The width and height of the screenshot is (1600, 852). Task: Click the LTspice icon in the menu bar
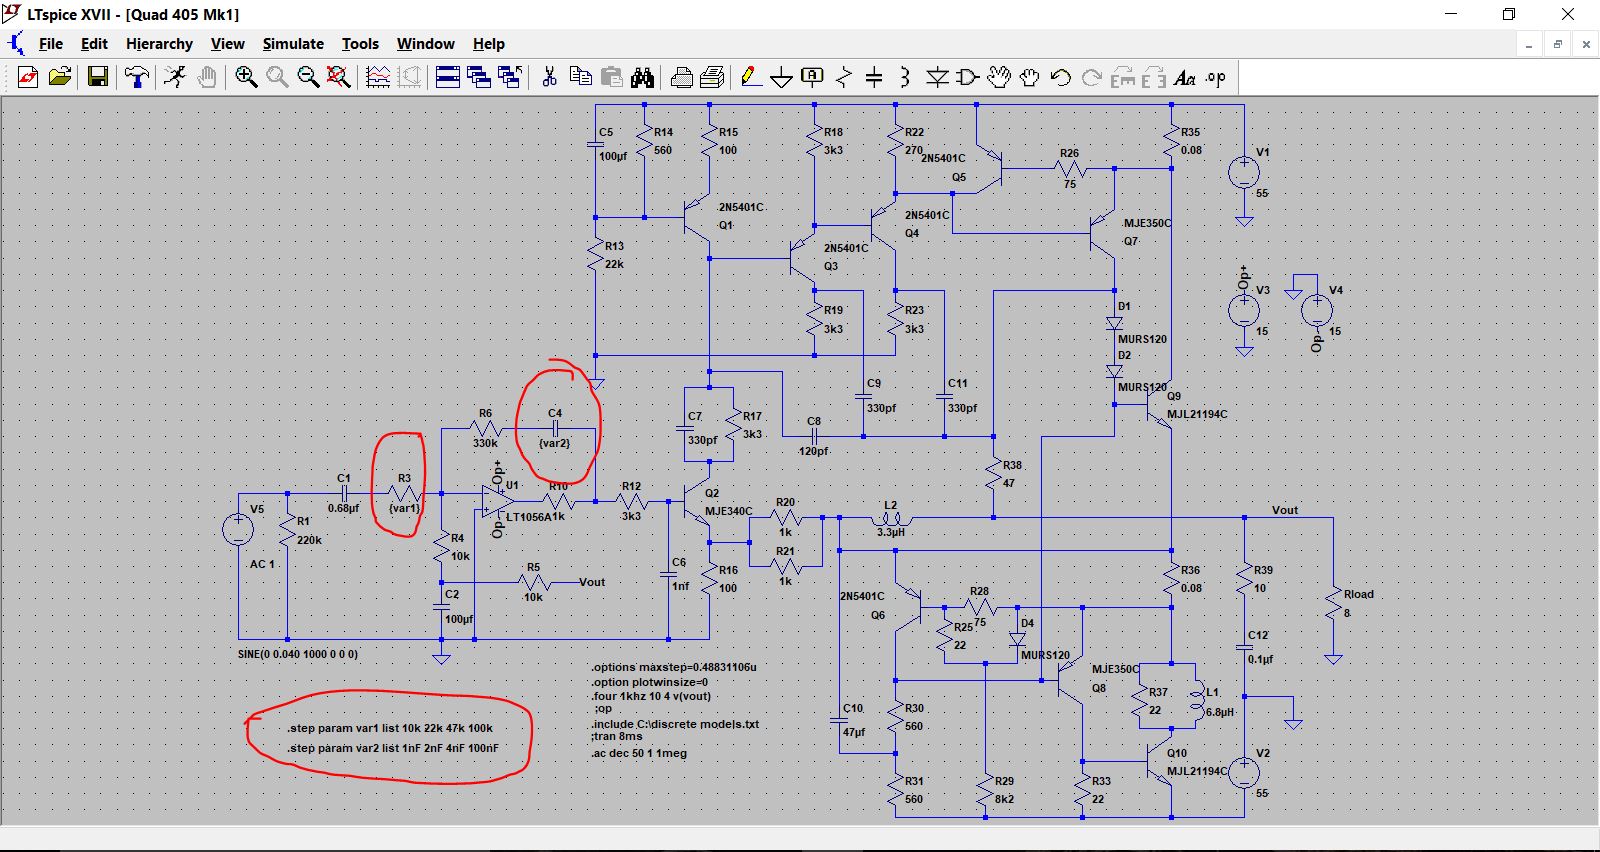(x=16, y=44)
